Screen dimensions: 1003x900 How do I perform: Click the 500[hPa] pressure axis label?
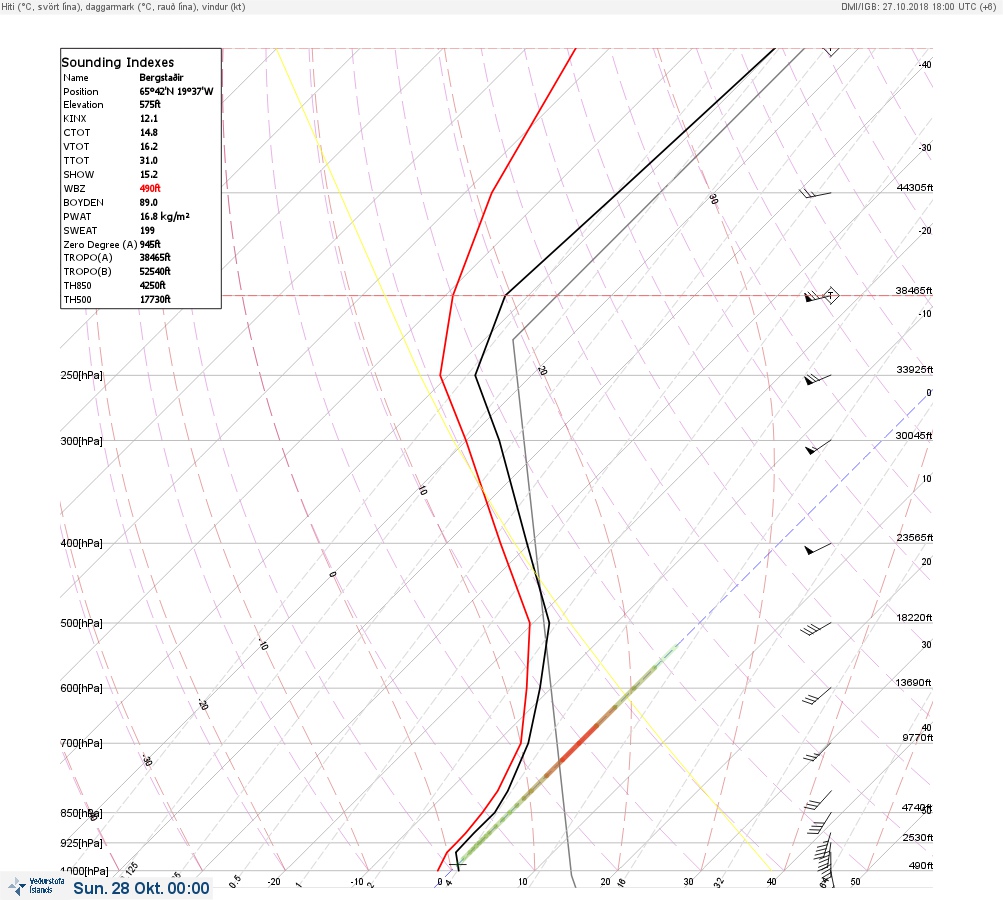coord(81,623)
